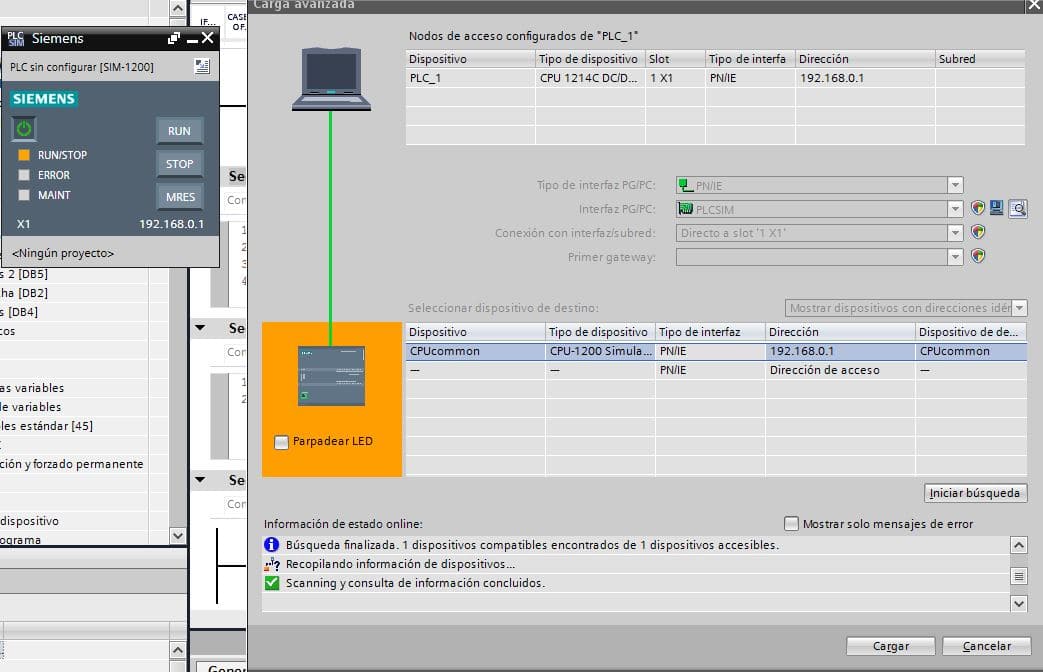Select the Dirección de acceso row
Viewport: 1043px width, 672px height.
[x=716, y=370]
